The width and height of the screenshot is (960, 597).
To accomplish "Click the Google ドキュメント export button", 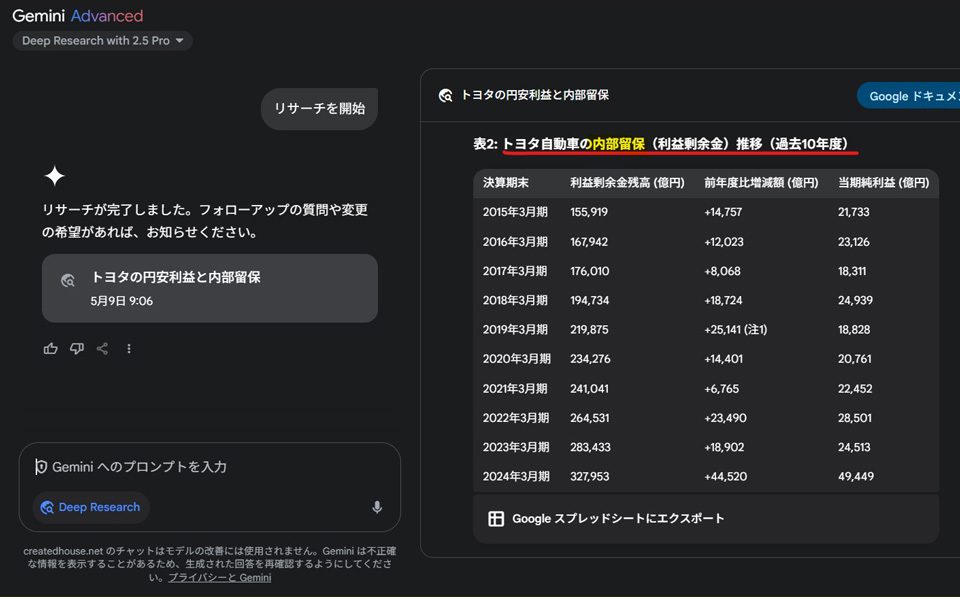I will click(909, 96).
